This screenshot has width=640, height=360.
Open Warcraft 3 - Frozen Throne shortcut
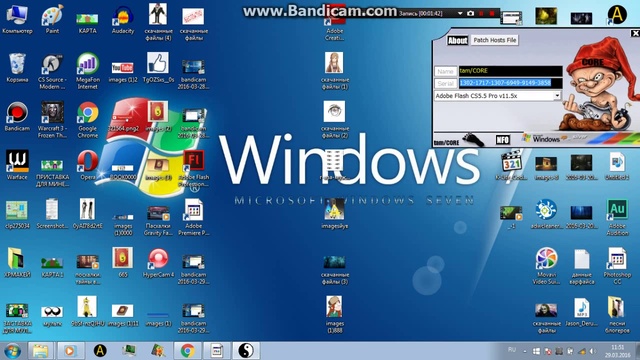(52, 120)
